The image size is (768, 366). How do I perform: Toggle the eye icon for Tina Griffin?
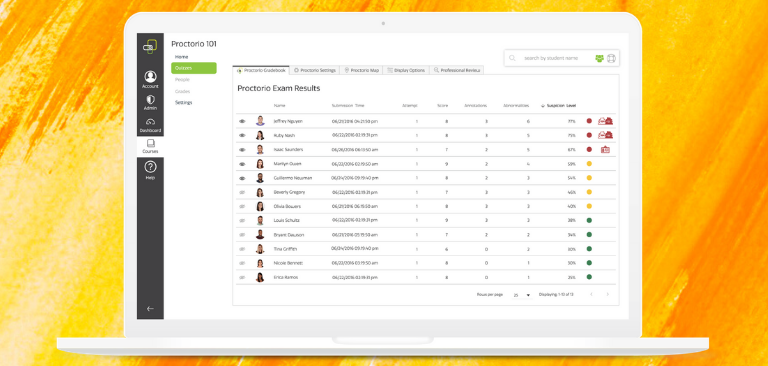242,249
